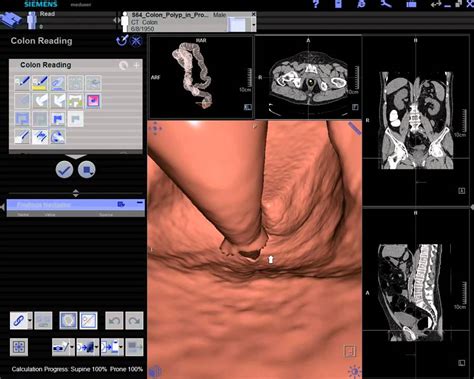Select the pink polyp view tool

pos(93,101)
